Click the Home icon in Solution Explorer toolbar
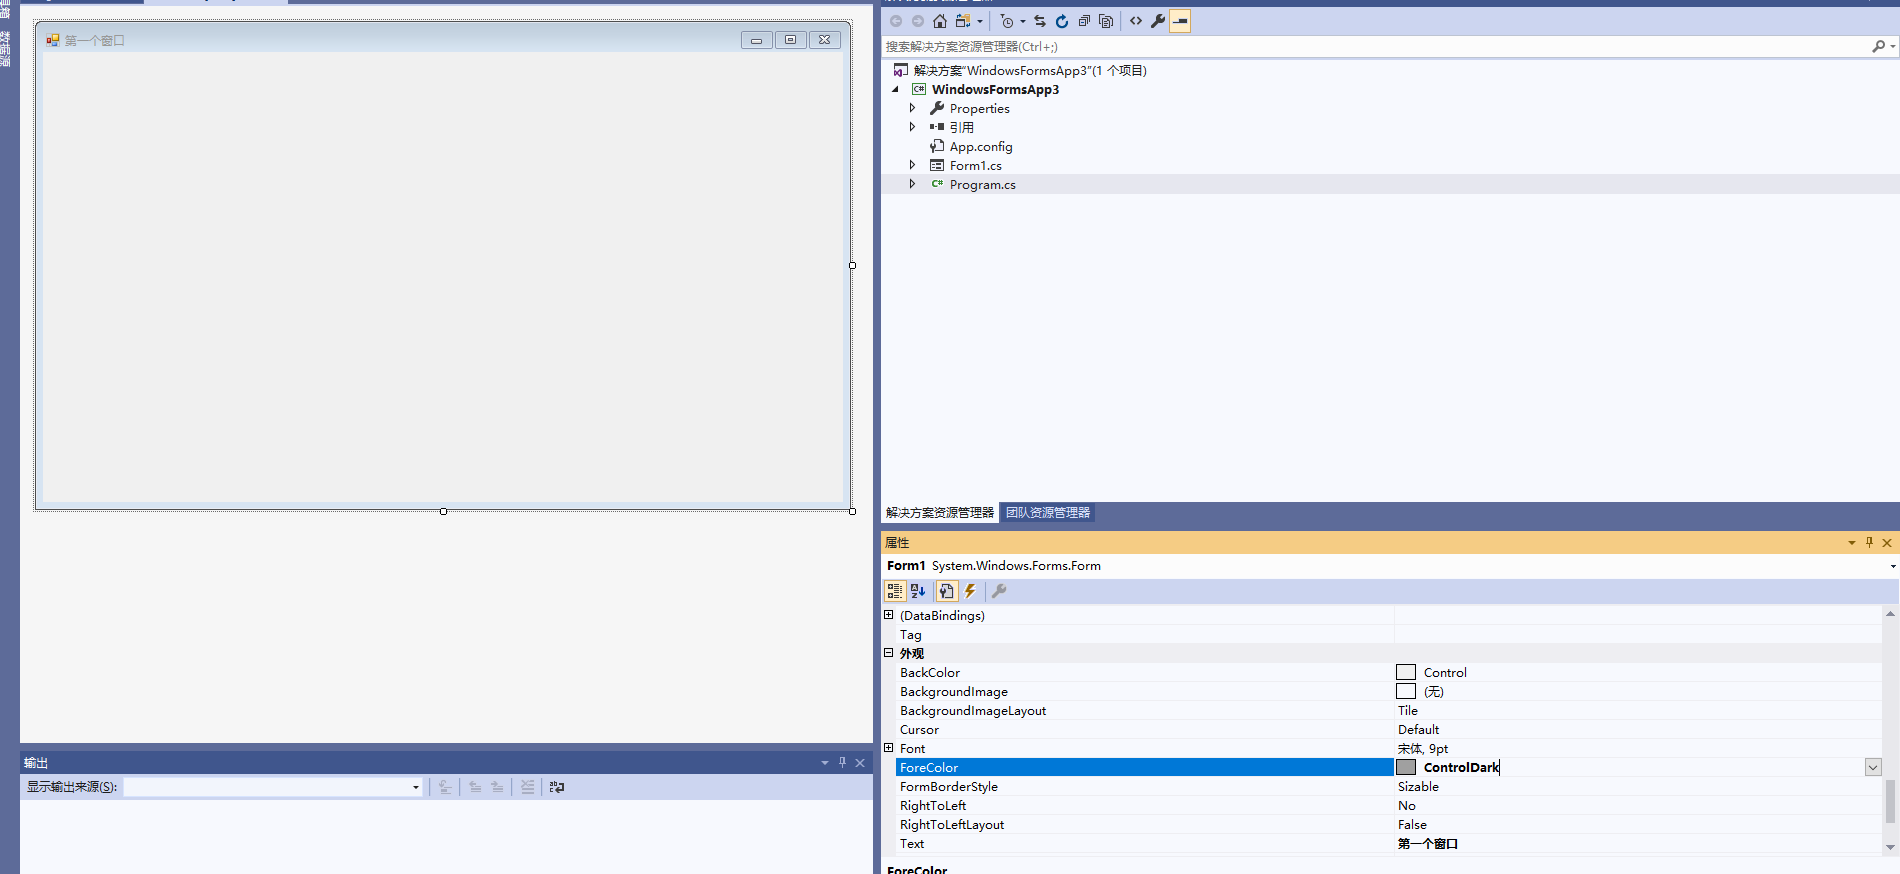Image resolution: width=1900 pixels, height=874 pixels. pos(940,21)
